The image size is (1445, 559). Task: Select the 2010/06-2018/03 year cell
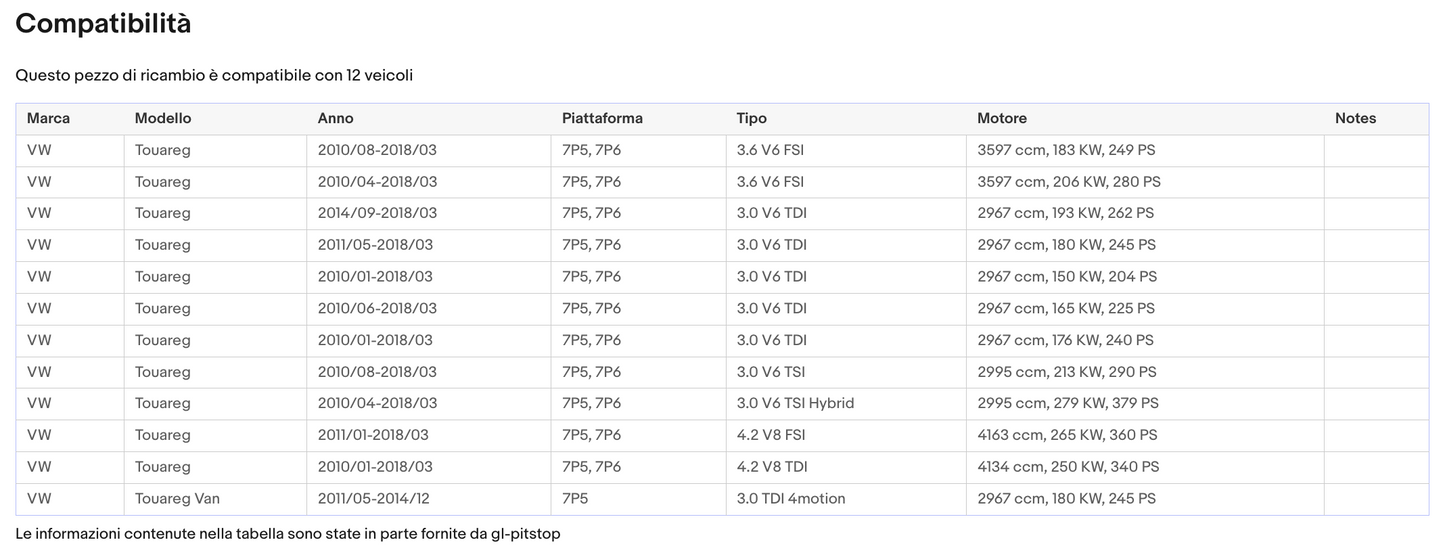(377, 308)
